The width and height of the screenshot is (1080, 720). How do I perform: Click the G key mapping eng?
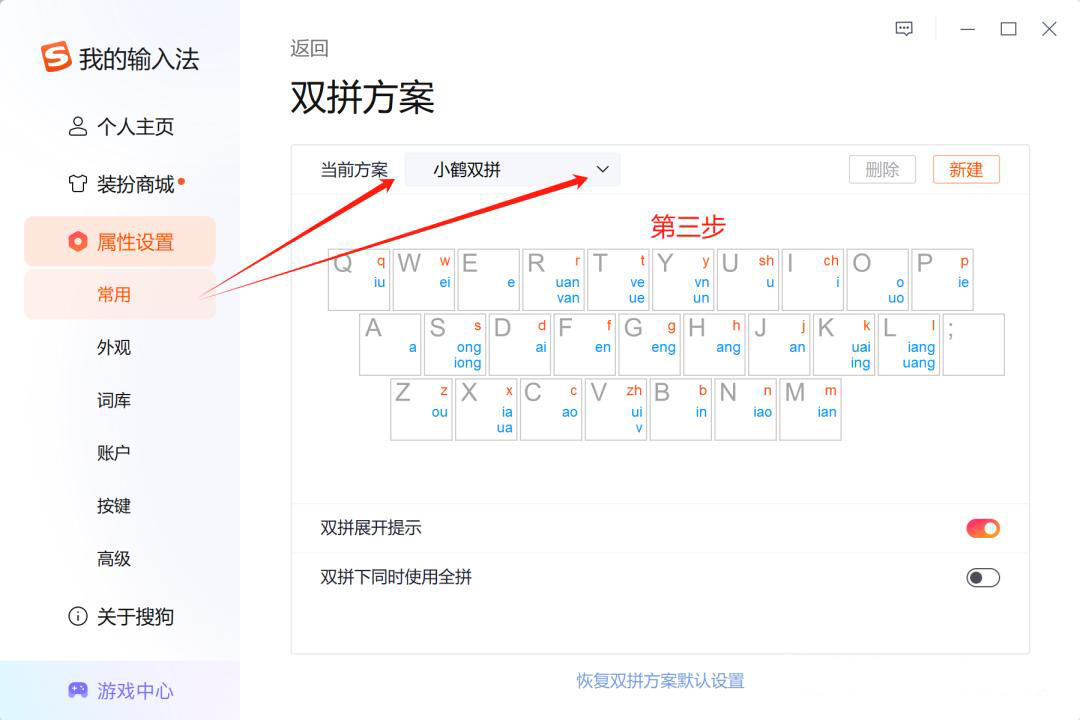point(649,344)
